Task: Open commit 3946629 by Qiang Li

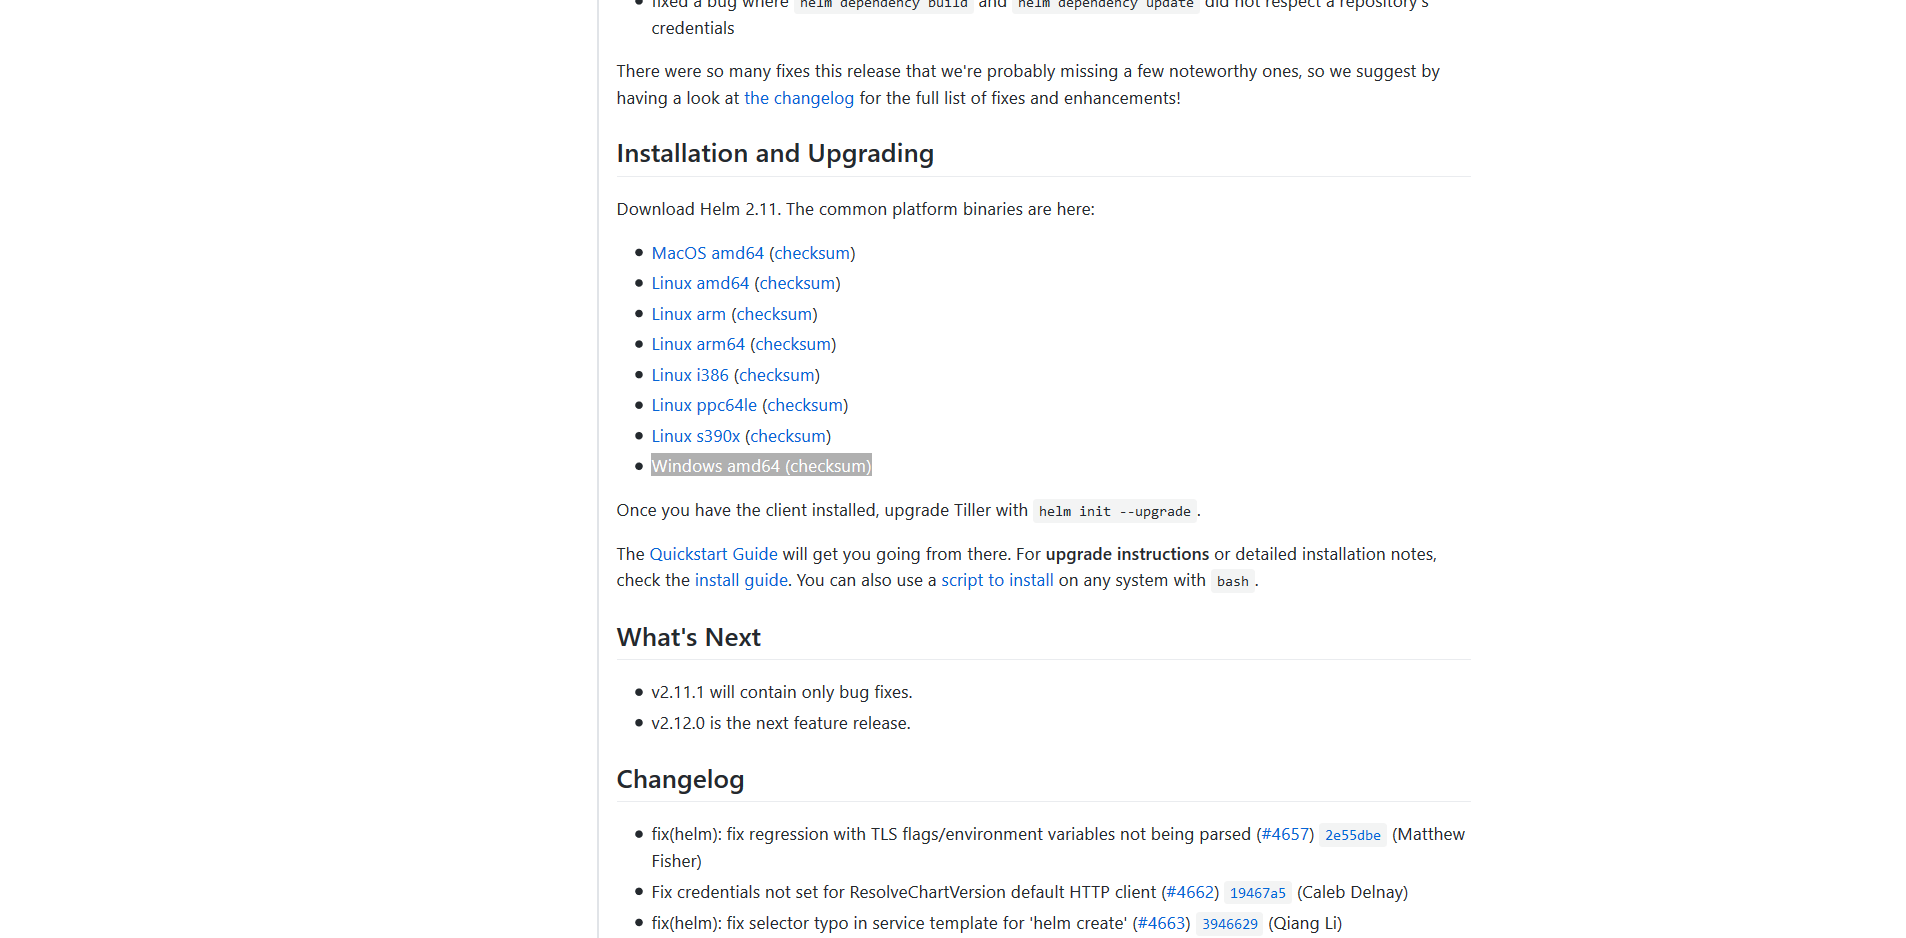Action: click(1229, 924)
